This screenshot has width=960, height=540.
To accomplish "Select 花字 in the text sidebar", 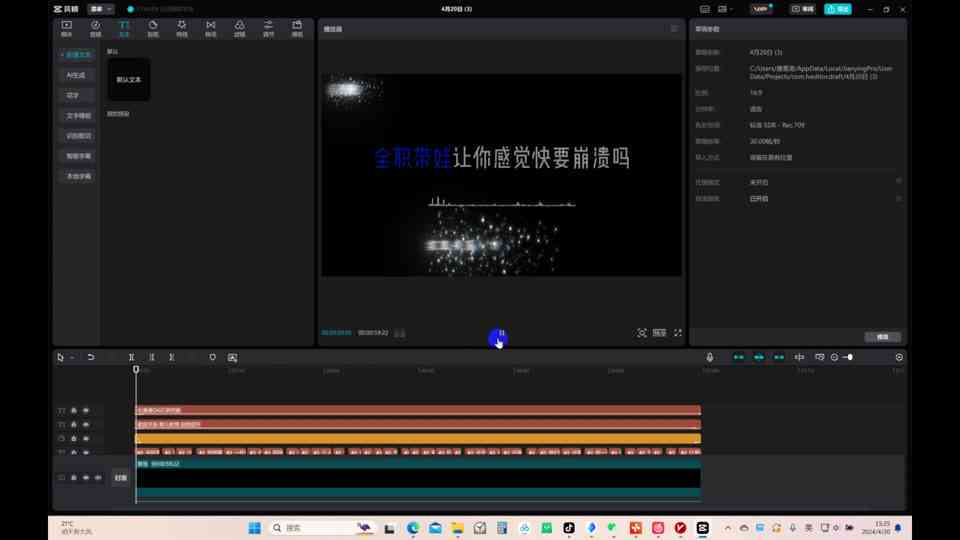I will pyautogui.click(x=77, y=96).
